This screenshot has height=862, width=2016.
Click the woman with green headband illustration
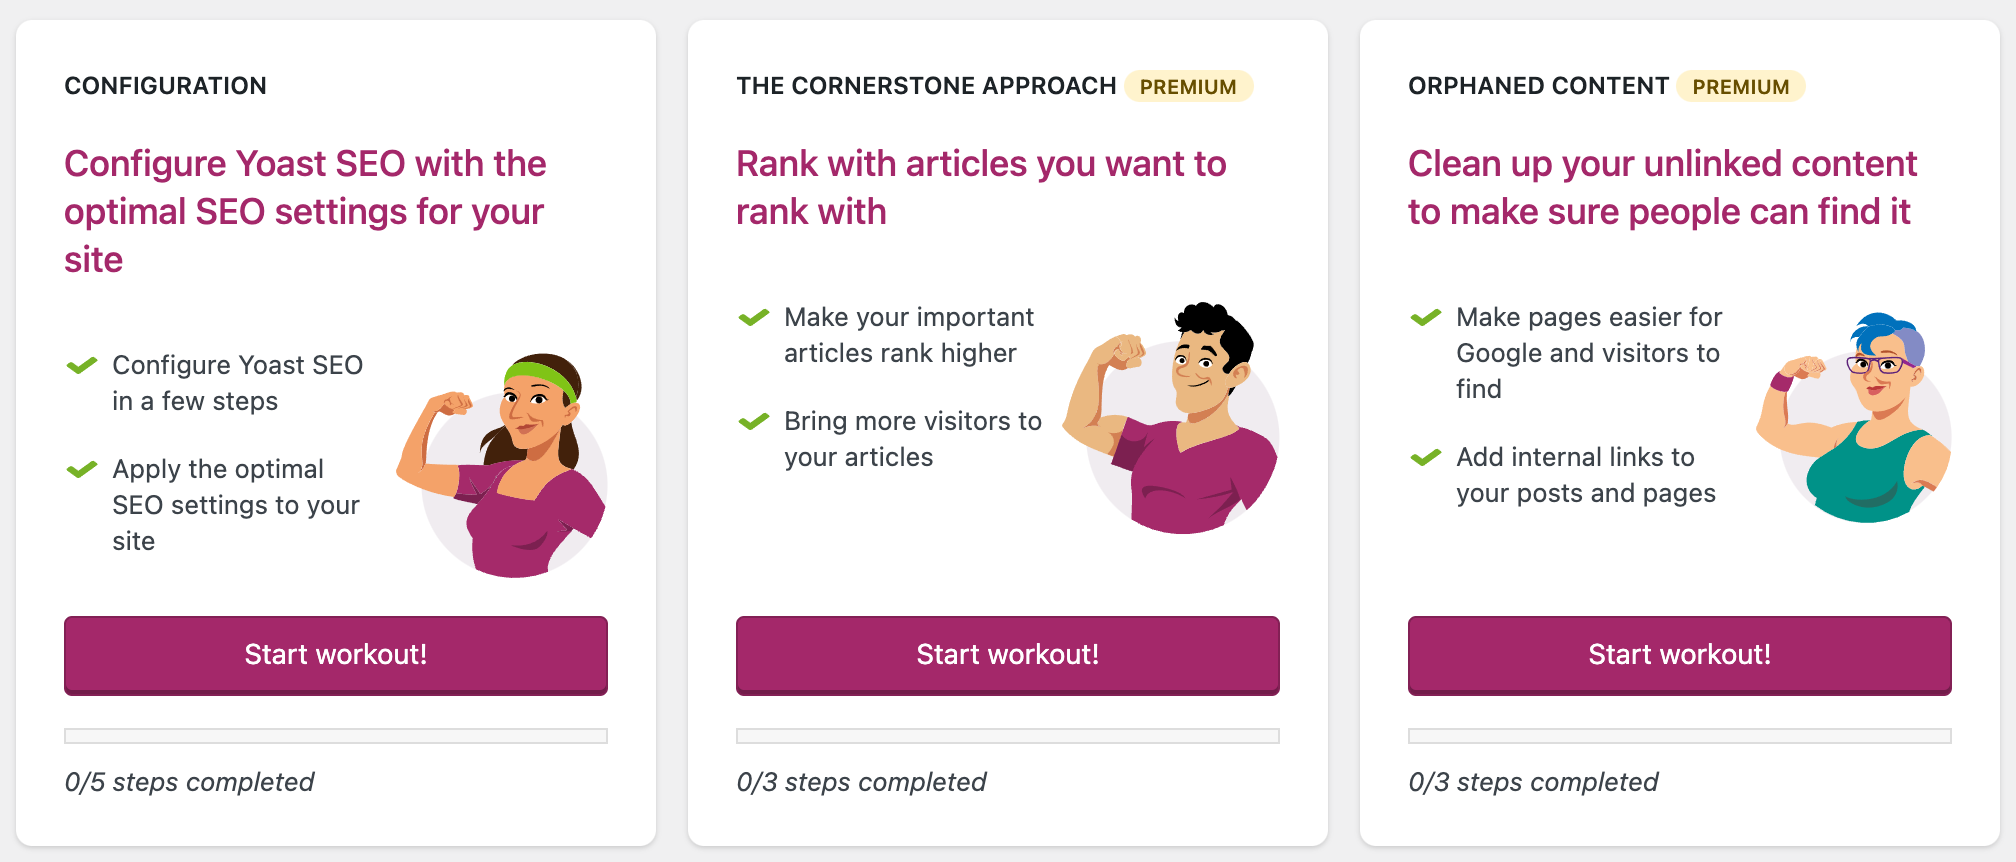coord(503,466)
